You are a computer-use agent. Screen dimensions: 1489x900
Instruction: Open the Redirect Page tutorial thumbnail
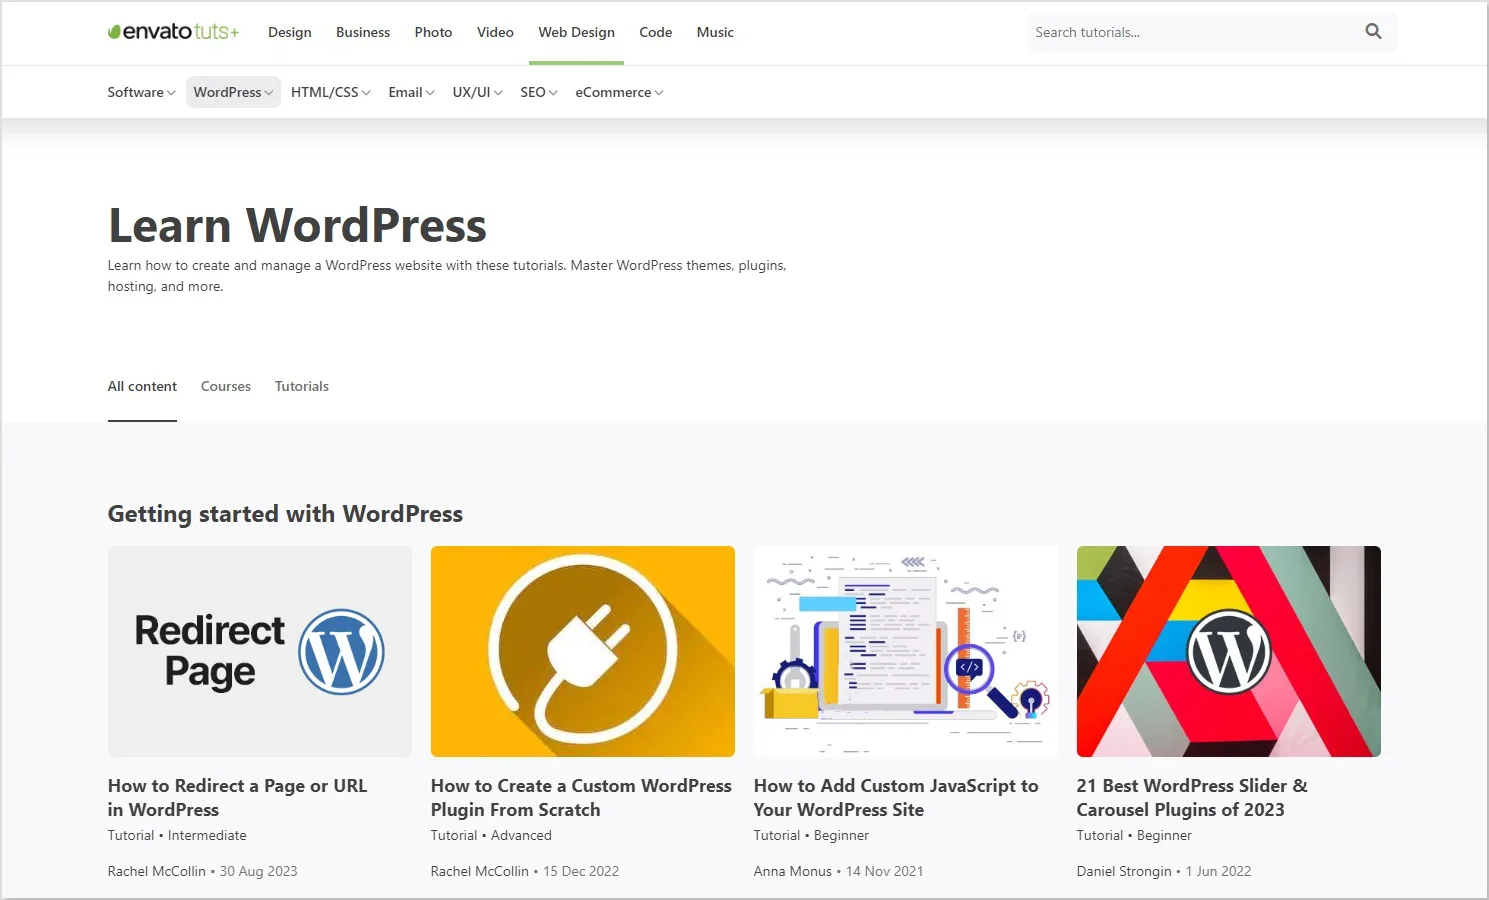tap(260, 651)
